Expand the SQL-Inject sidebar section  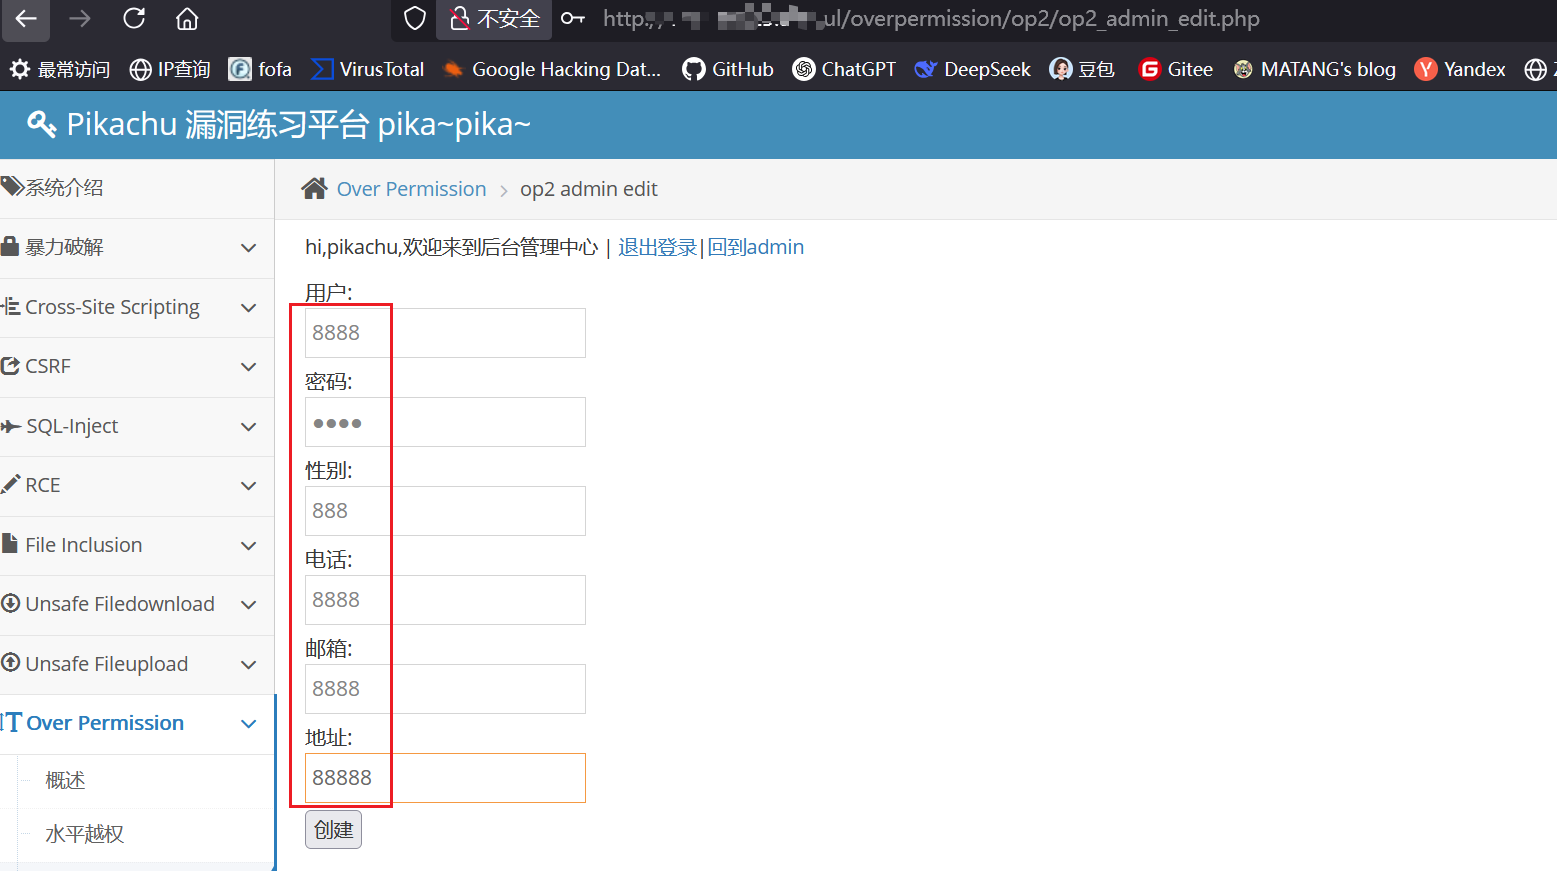(x=130, y=427)
